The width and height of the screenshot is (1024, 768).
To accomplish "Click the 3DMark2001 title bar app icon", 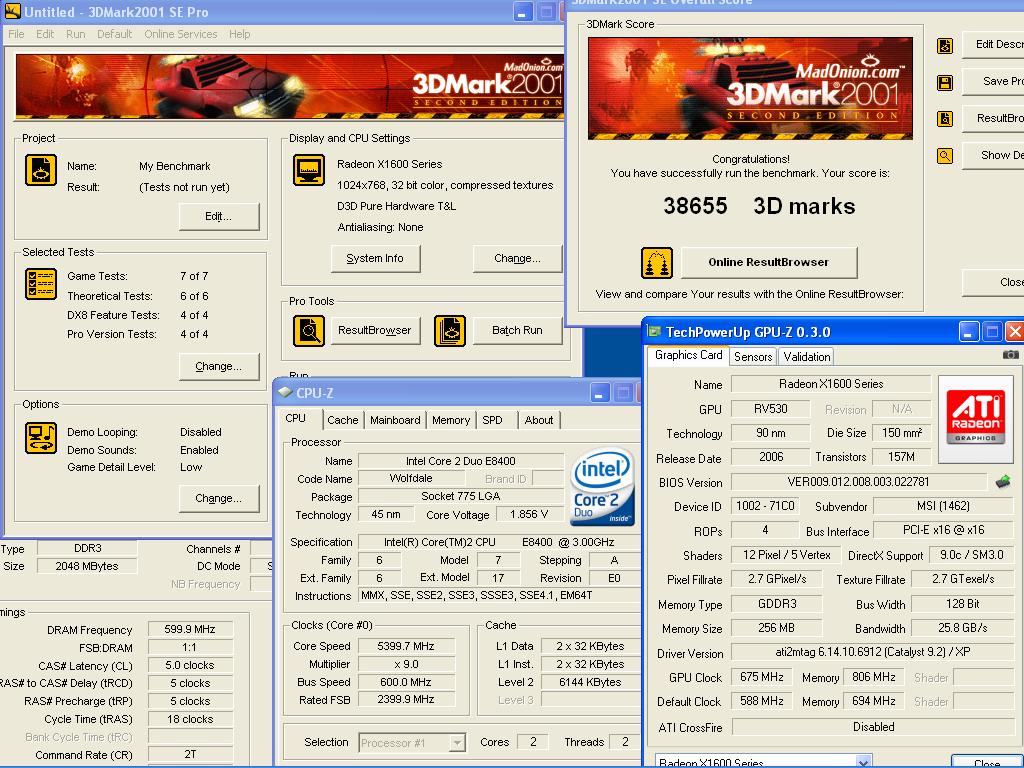I will tap(12, 12).
